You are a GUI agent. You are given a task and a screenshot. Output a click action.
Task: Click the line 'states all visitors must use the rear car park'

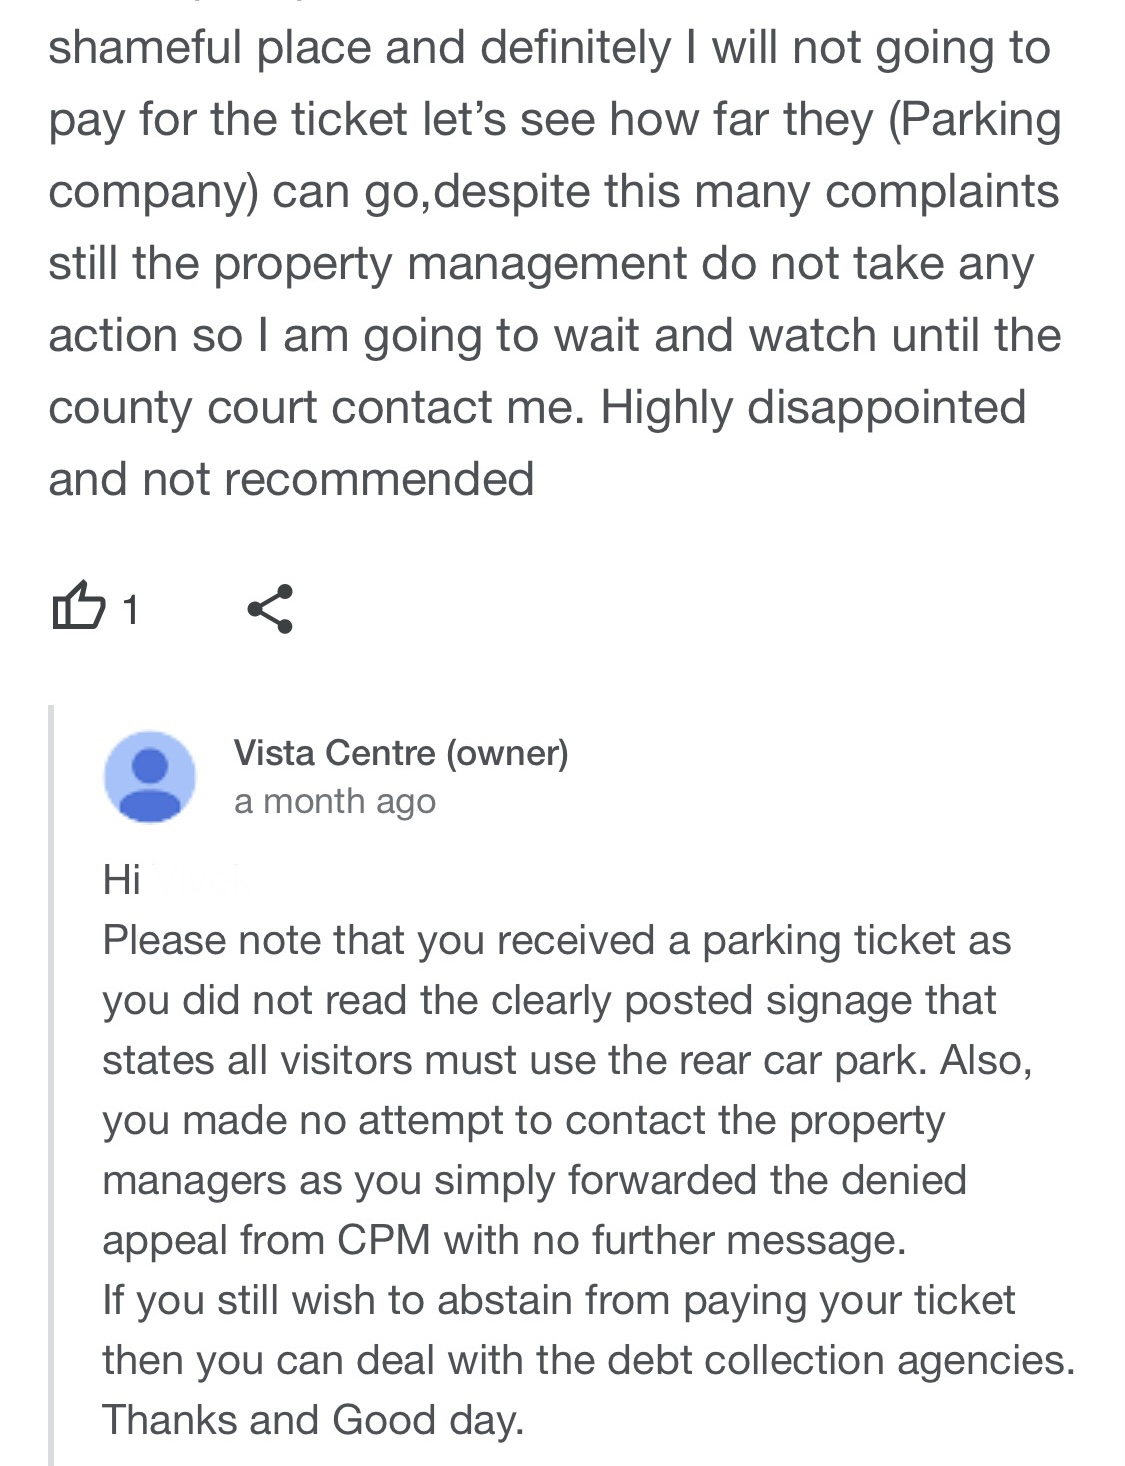tap(567, 1061)
